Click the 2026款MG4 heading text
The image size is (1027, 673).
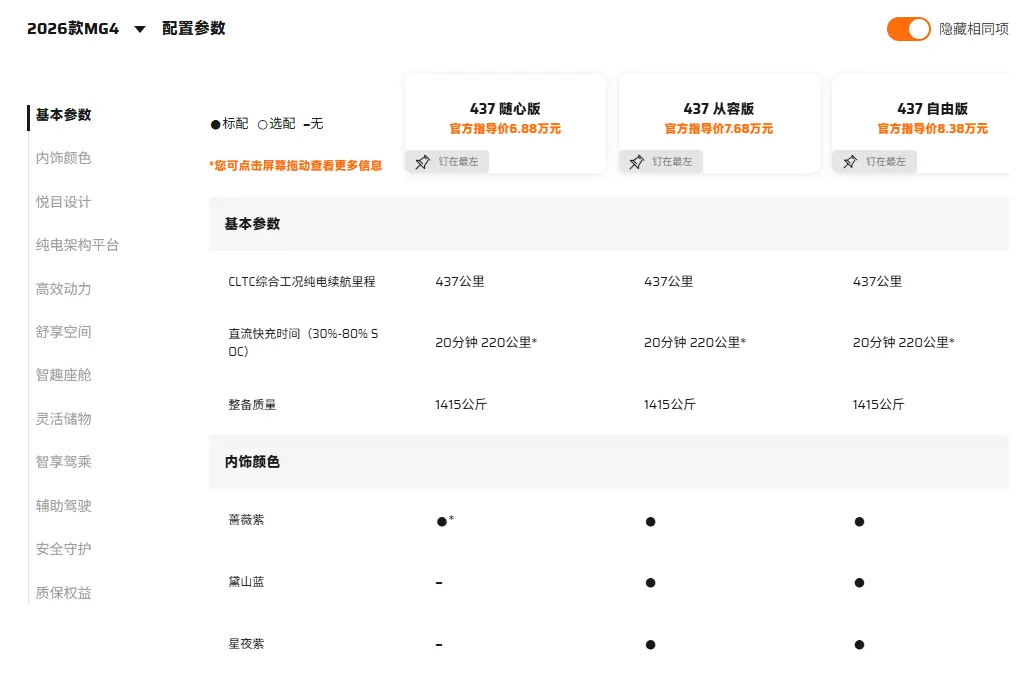(73, 29)
